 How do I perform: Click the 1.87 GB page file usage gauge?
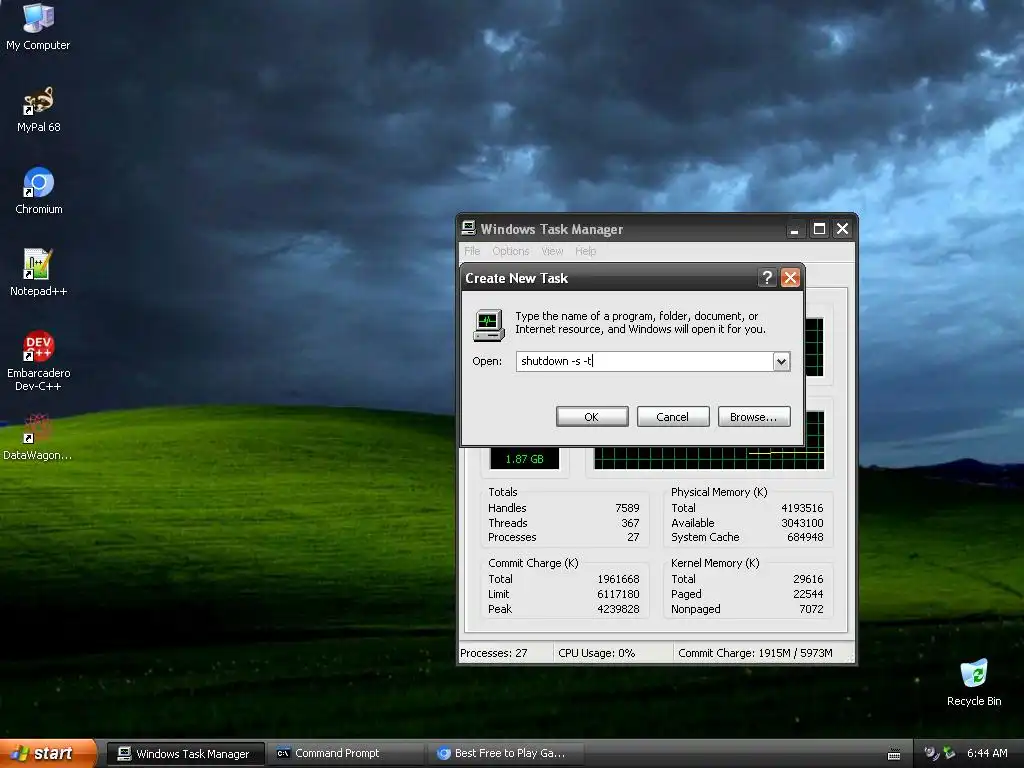click(524, 458)
